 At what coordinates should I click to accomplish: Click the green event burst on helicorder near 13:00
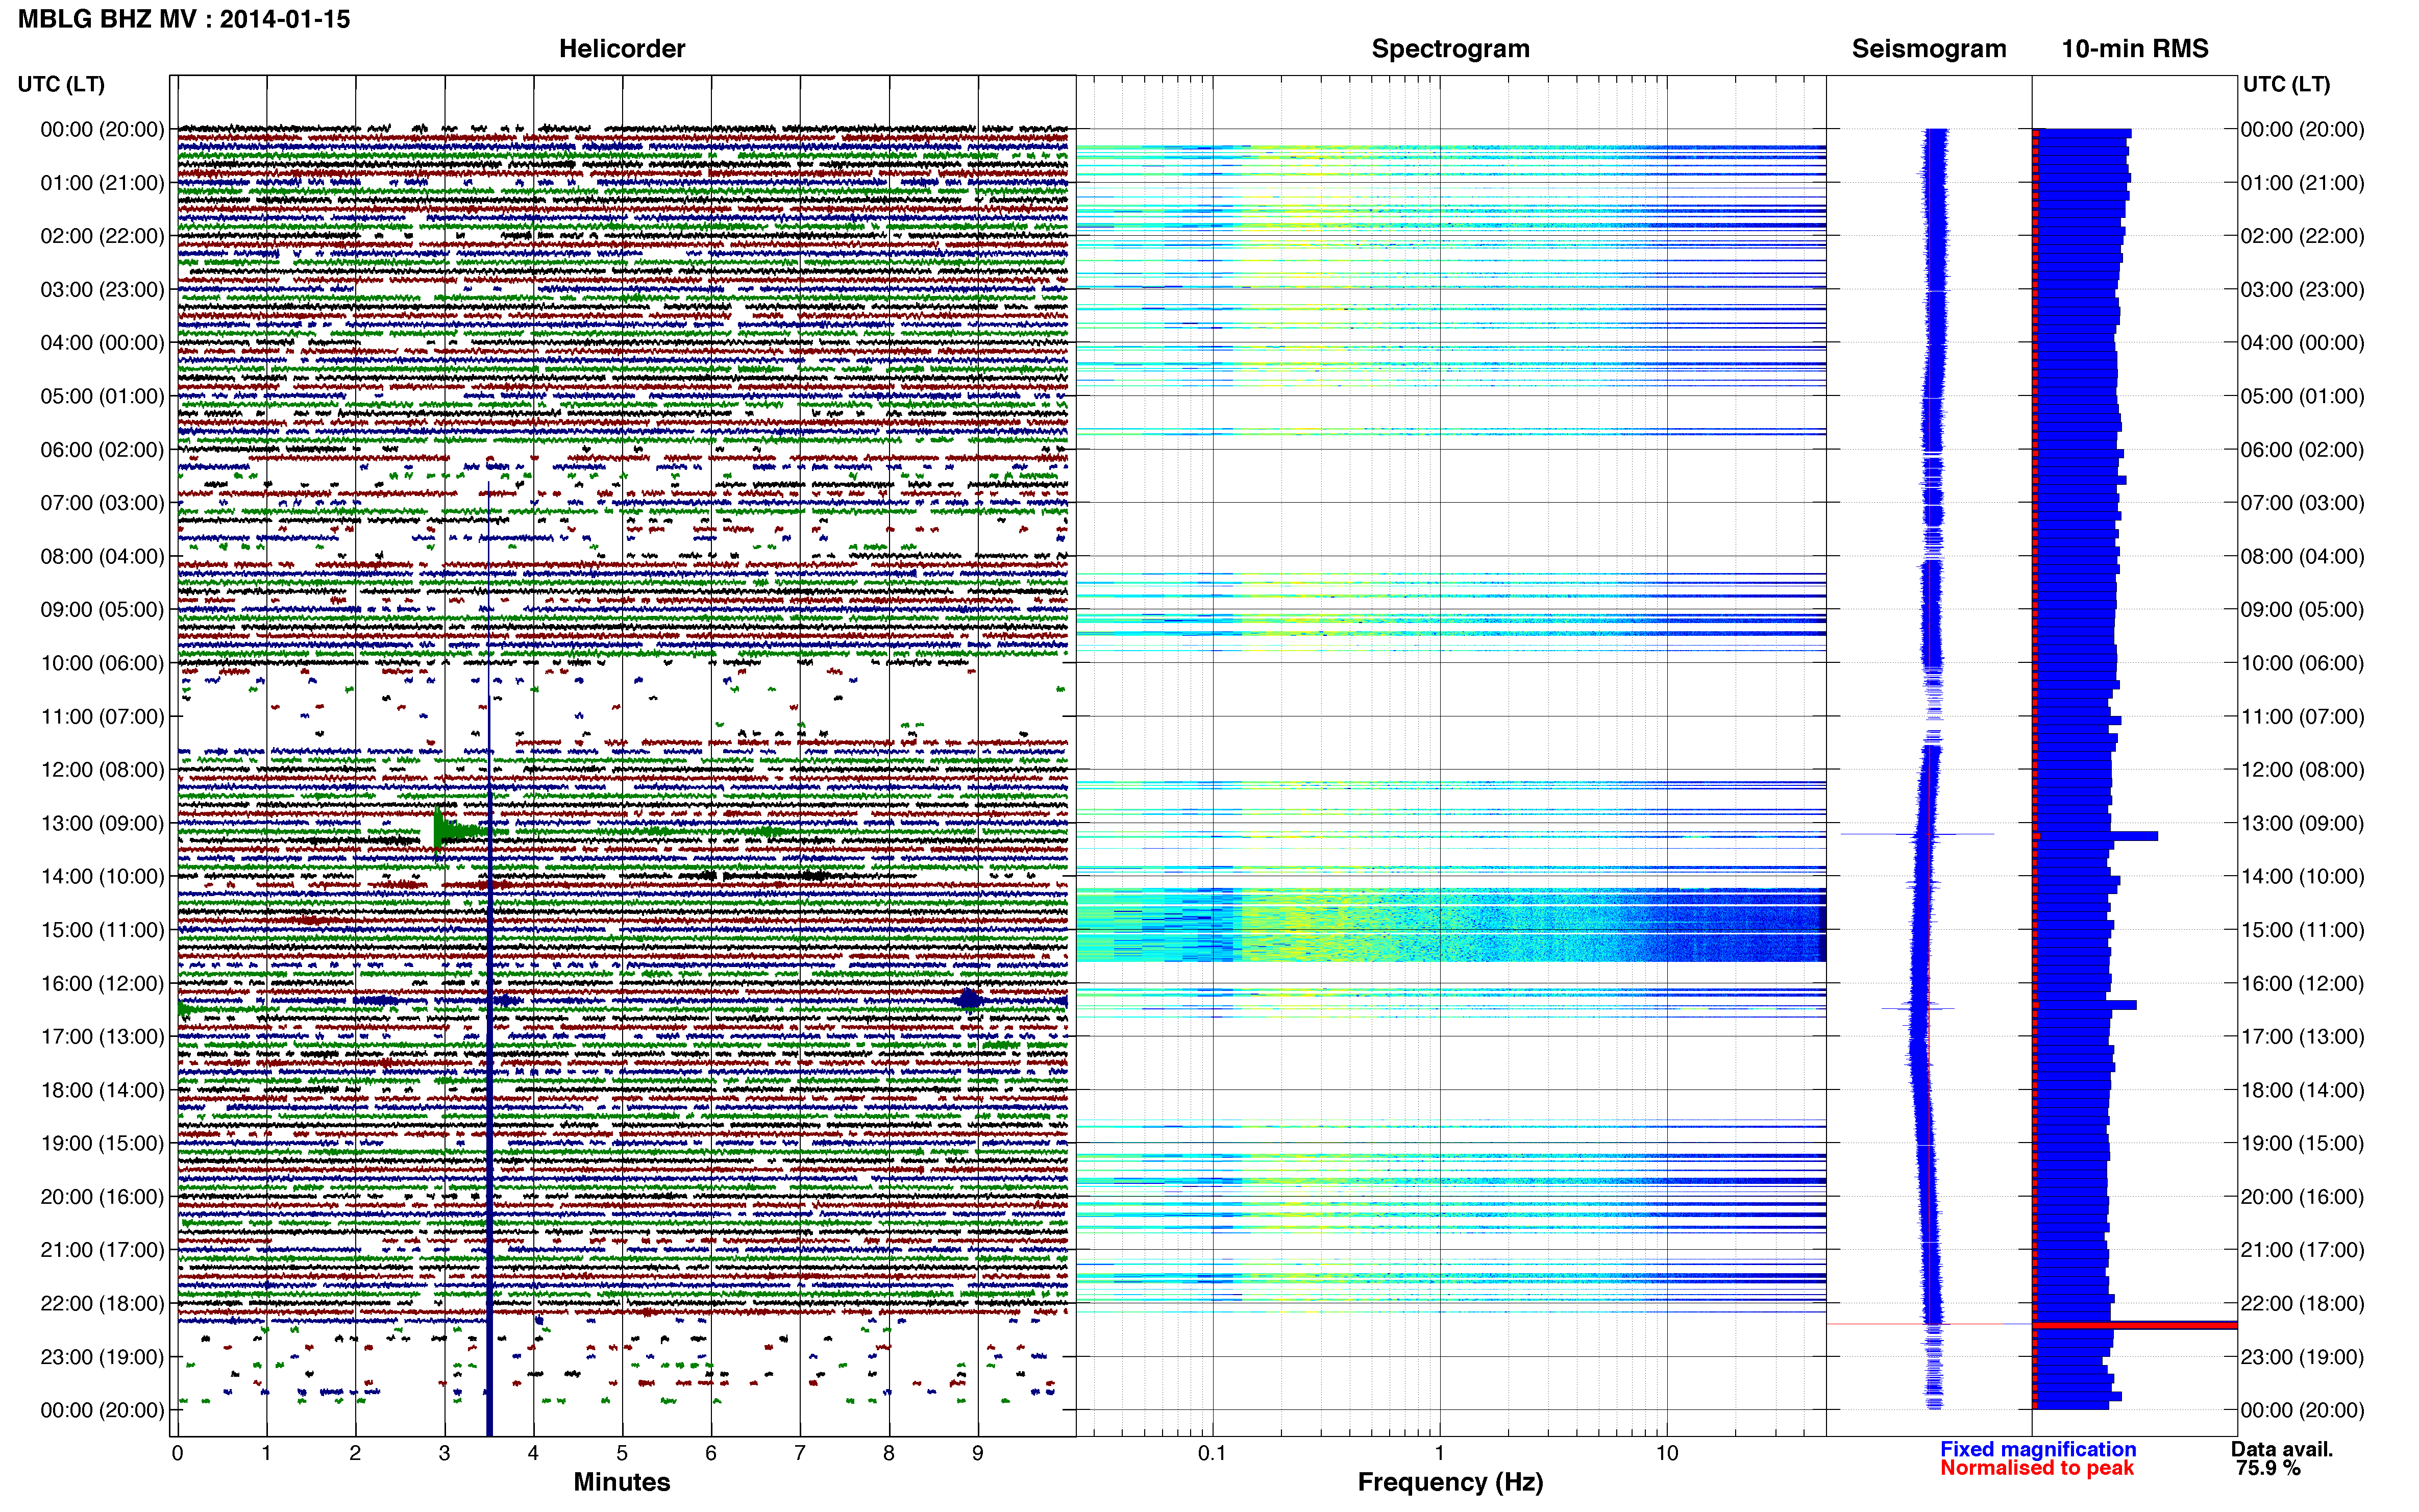click(450, 830)
